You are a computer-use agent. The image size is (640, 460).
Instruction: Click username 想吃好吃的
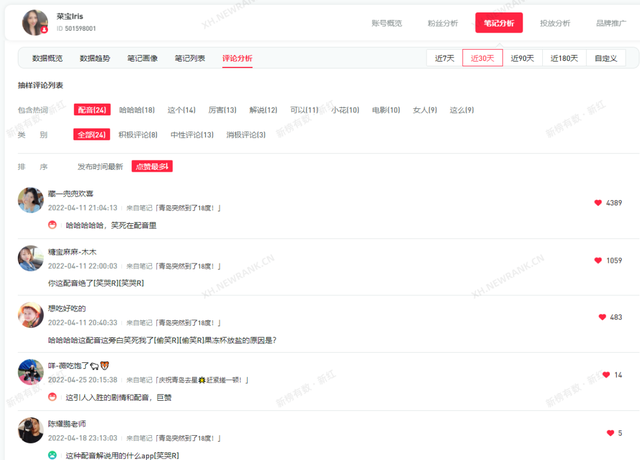(67, 309)
